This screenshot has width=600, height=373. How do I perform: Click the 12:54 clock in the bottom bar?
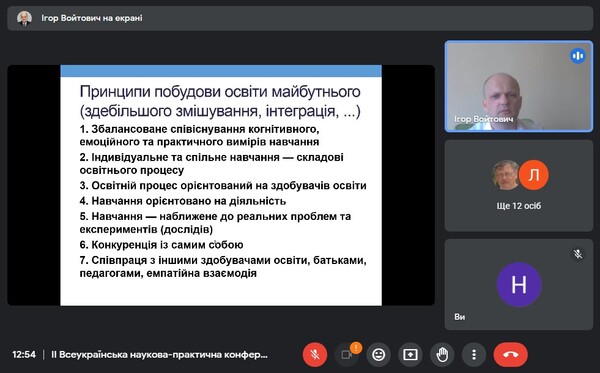(x=24, y=355)
